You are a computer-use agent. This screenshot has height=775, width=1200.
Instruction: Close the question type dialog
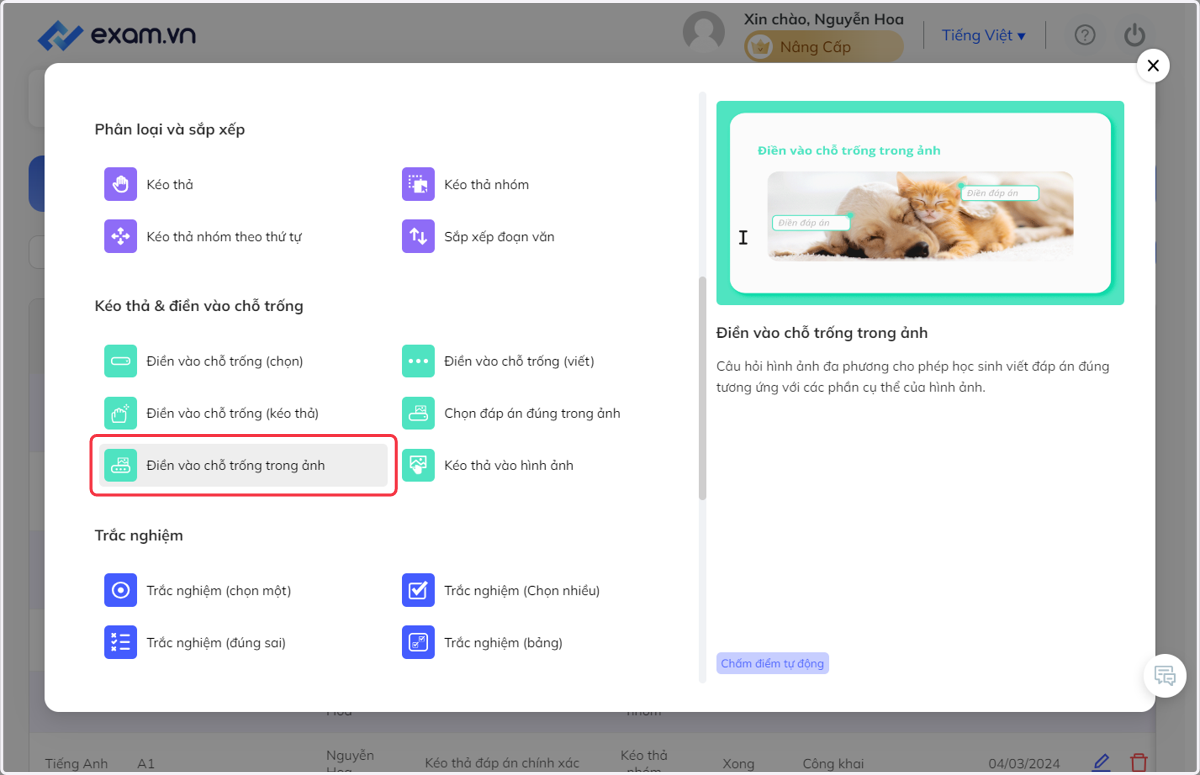[x=1153, y=66]
